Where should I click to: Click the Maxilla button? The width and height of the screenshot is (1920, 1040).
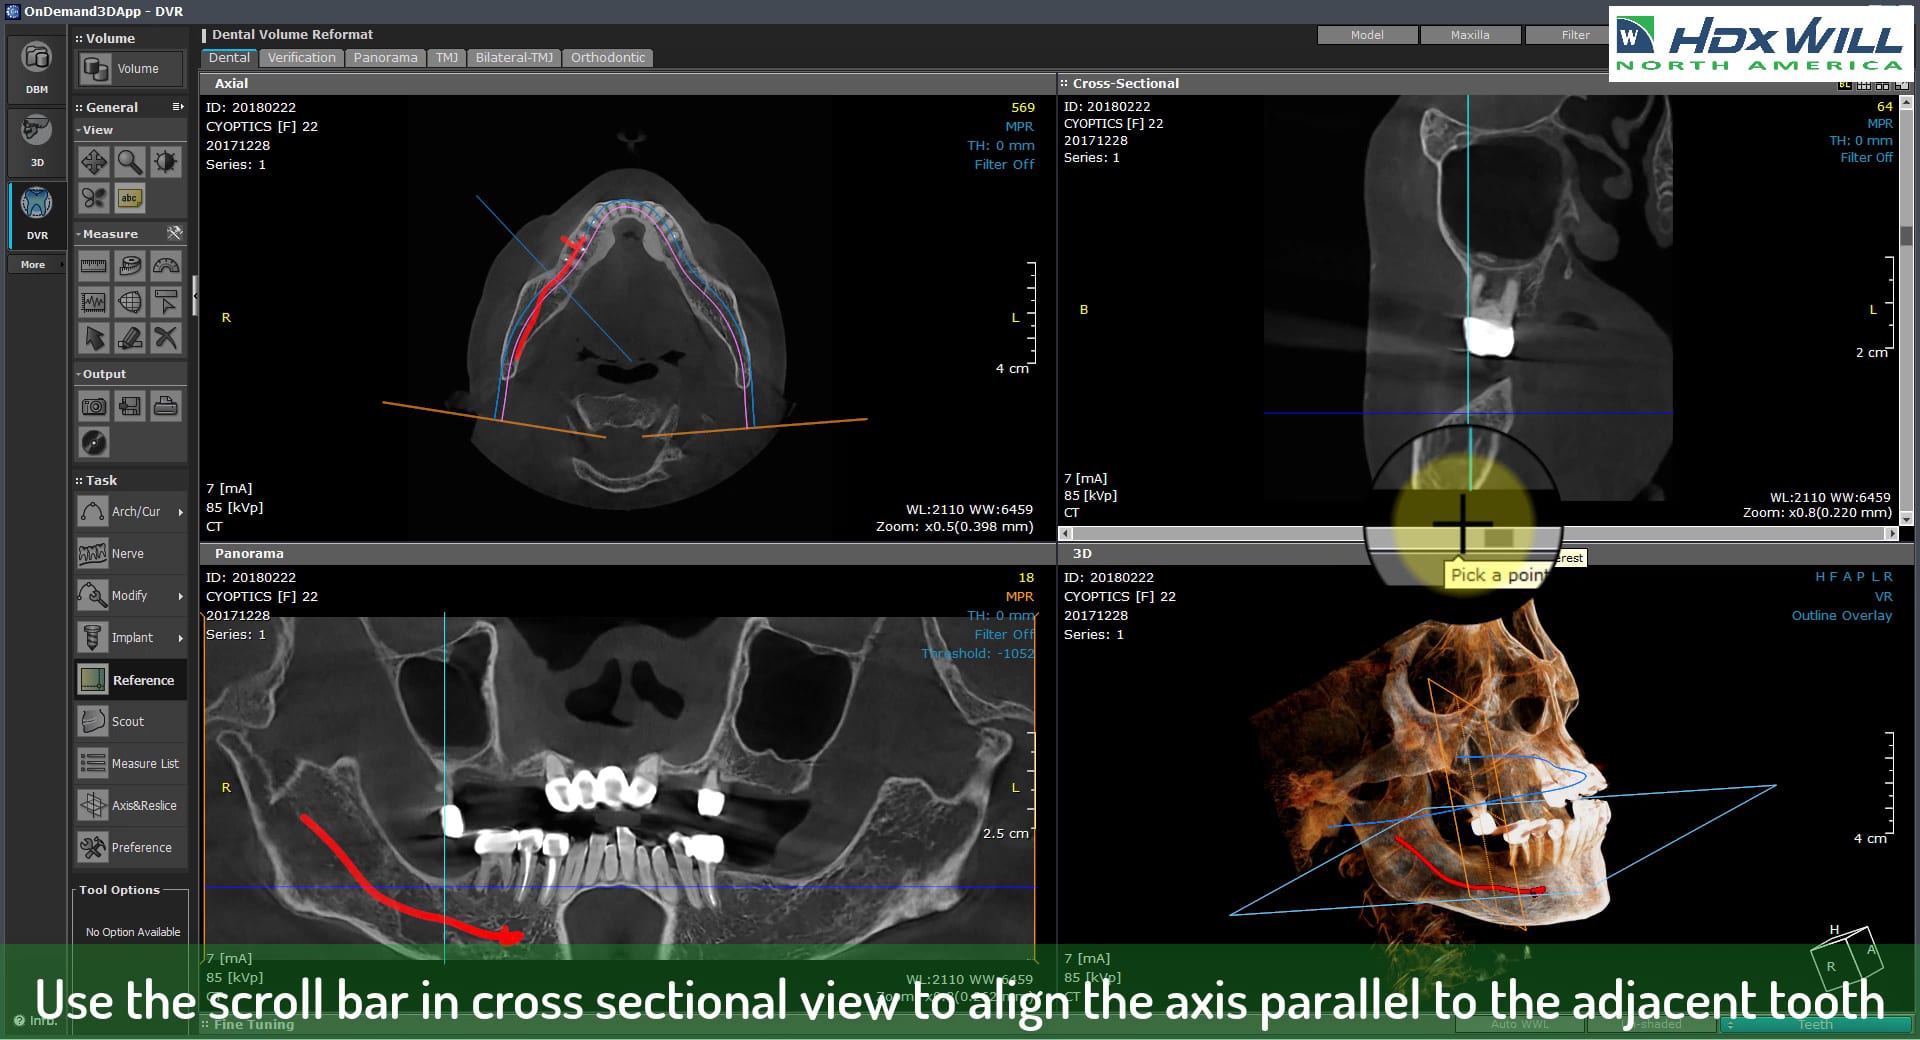[1470, 35]
